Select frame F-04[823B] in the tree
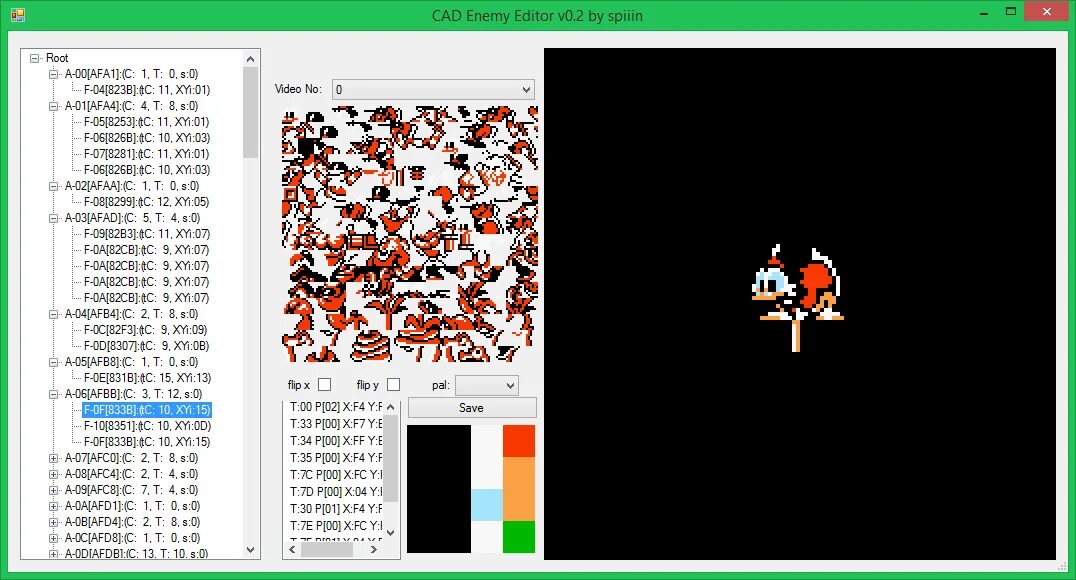The image size is (1076, 580). click(x=147, y=90)
